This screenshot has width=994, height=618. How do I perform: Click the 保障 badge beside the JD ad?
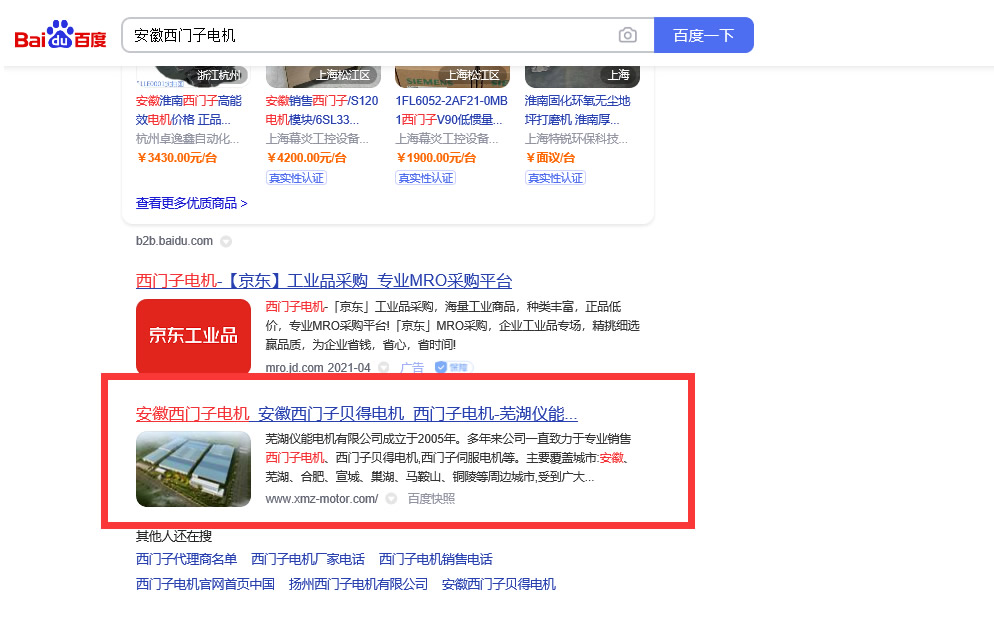[453, 368]
